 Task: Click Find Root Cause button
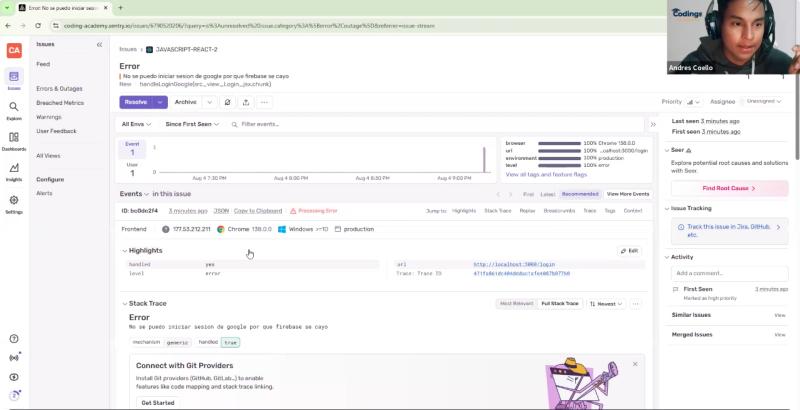click(729, 188)
